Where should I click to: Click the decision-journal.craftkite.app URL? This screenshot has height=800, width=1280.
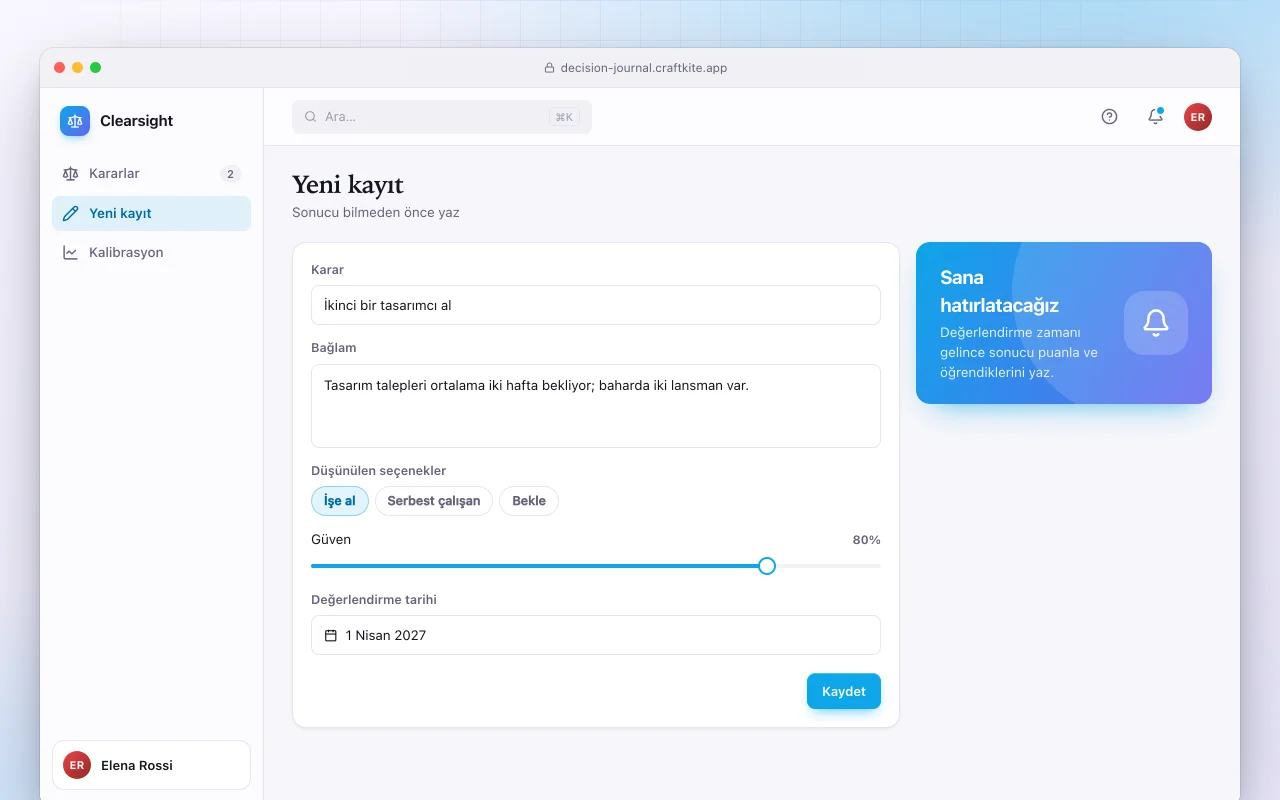[x=644, y=68]
